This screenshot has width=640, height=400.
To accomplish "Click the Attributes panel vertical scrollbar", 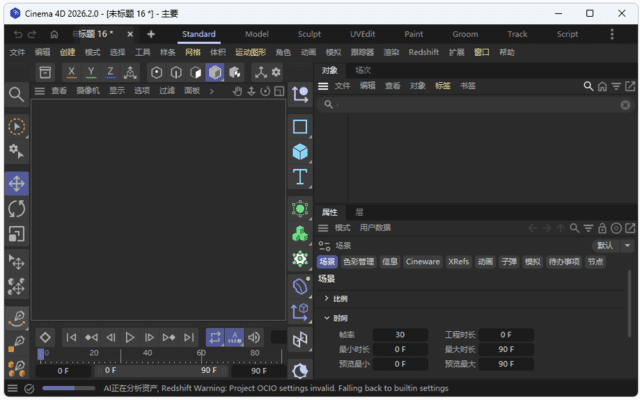I will (629, 304).
